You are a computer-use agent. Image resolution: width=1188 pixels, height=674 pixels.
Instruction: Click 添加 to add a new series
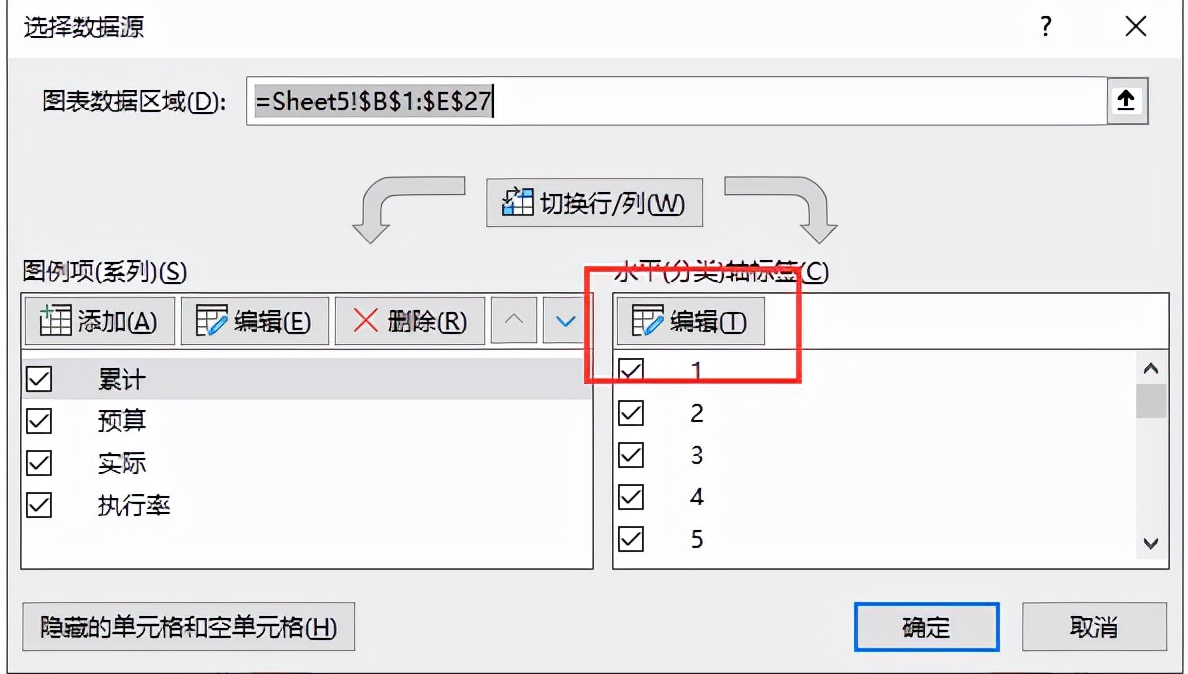100,321
